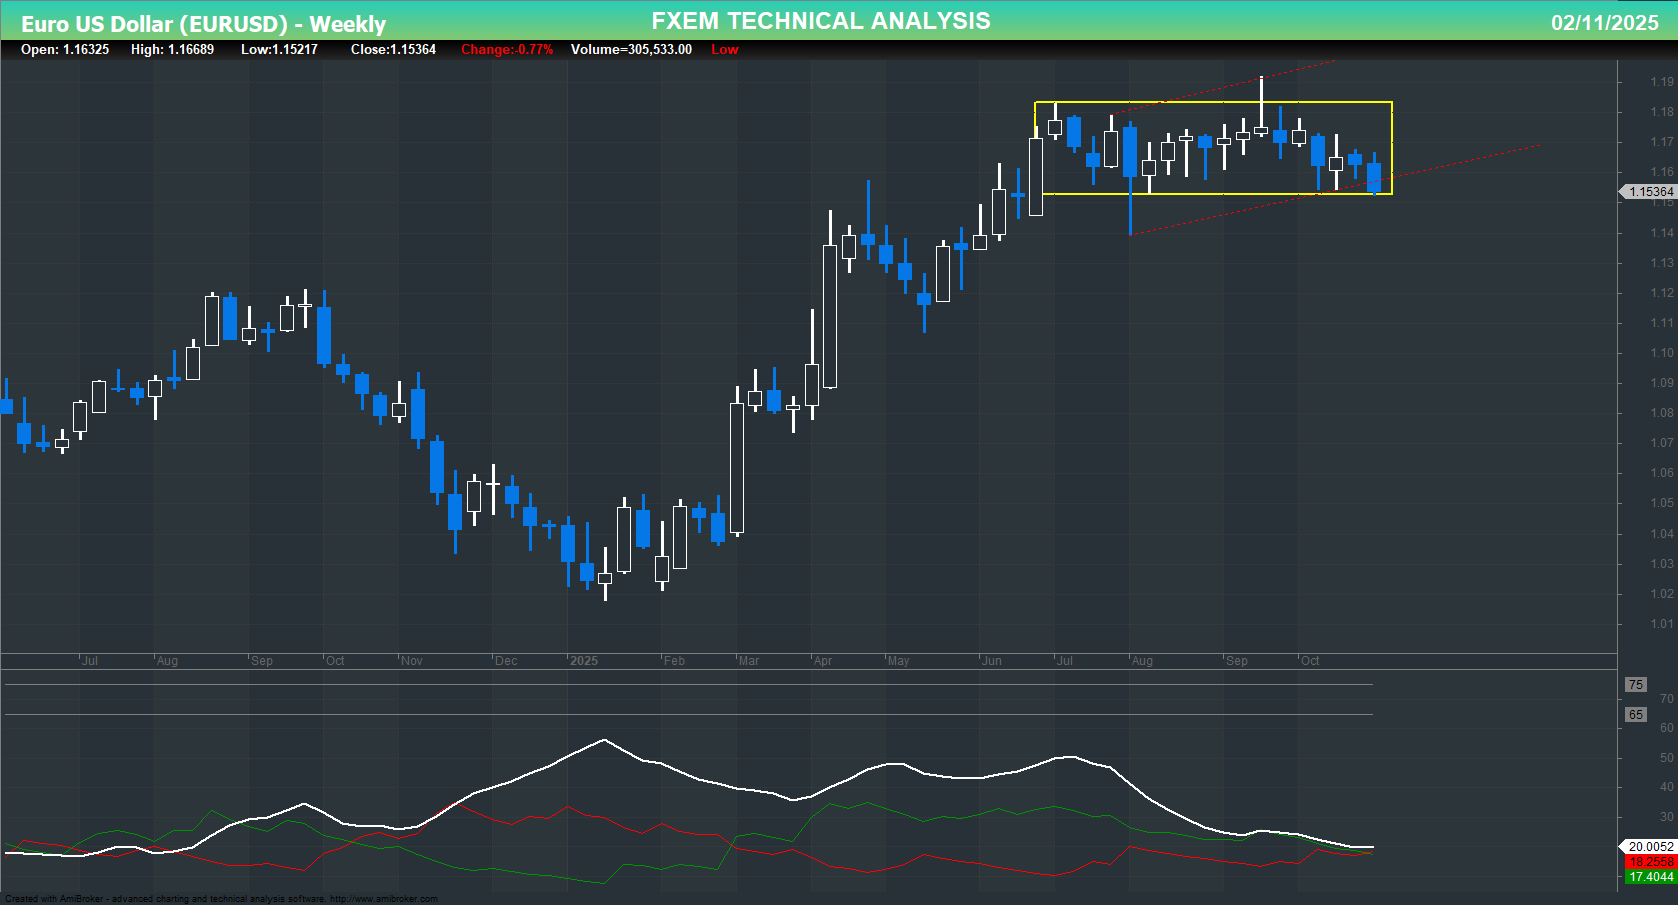Click the green 17.4044 indicator value chip
Screen dimensions: 1678x905
coord(1648,876)
